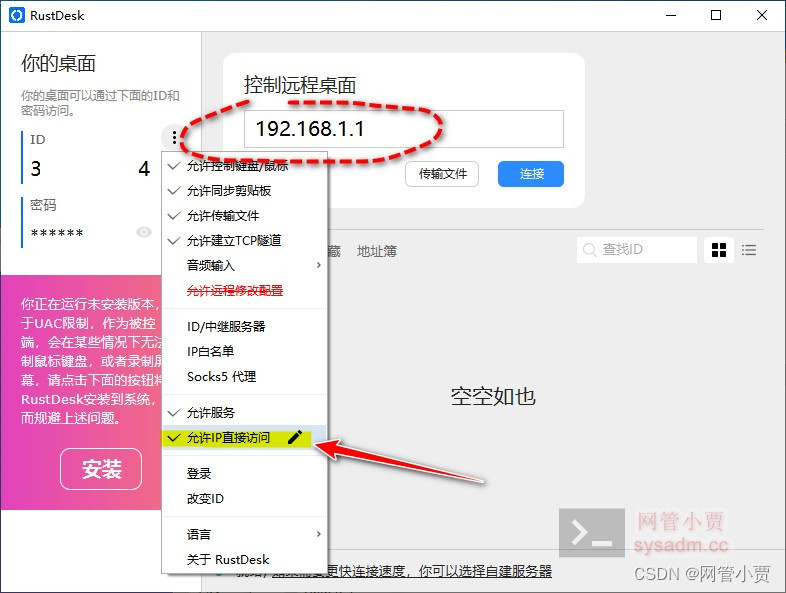786x593 pixels.
Task: Toggle 允许远程修改配置 option
Action: [245, 291]
